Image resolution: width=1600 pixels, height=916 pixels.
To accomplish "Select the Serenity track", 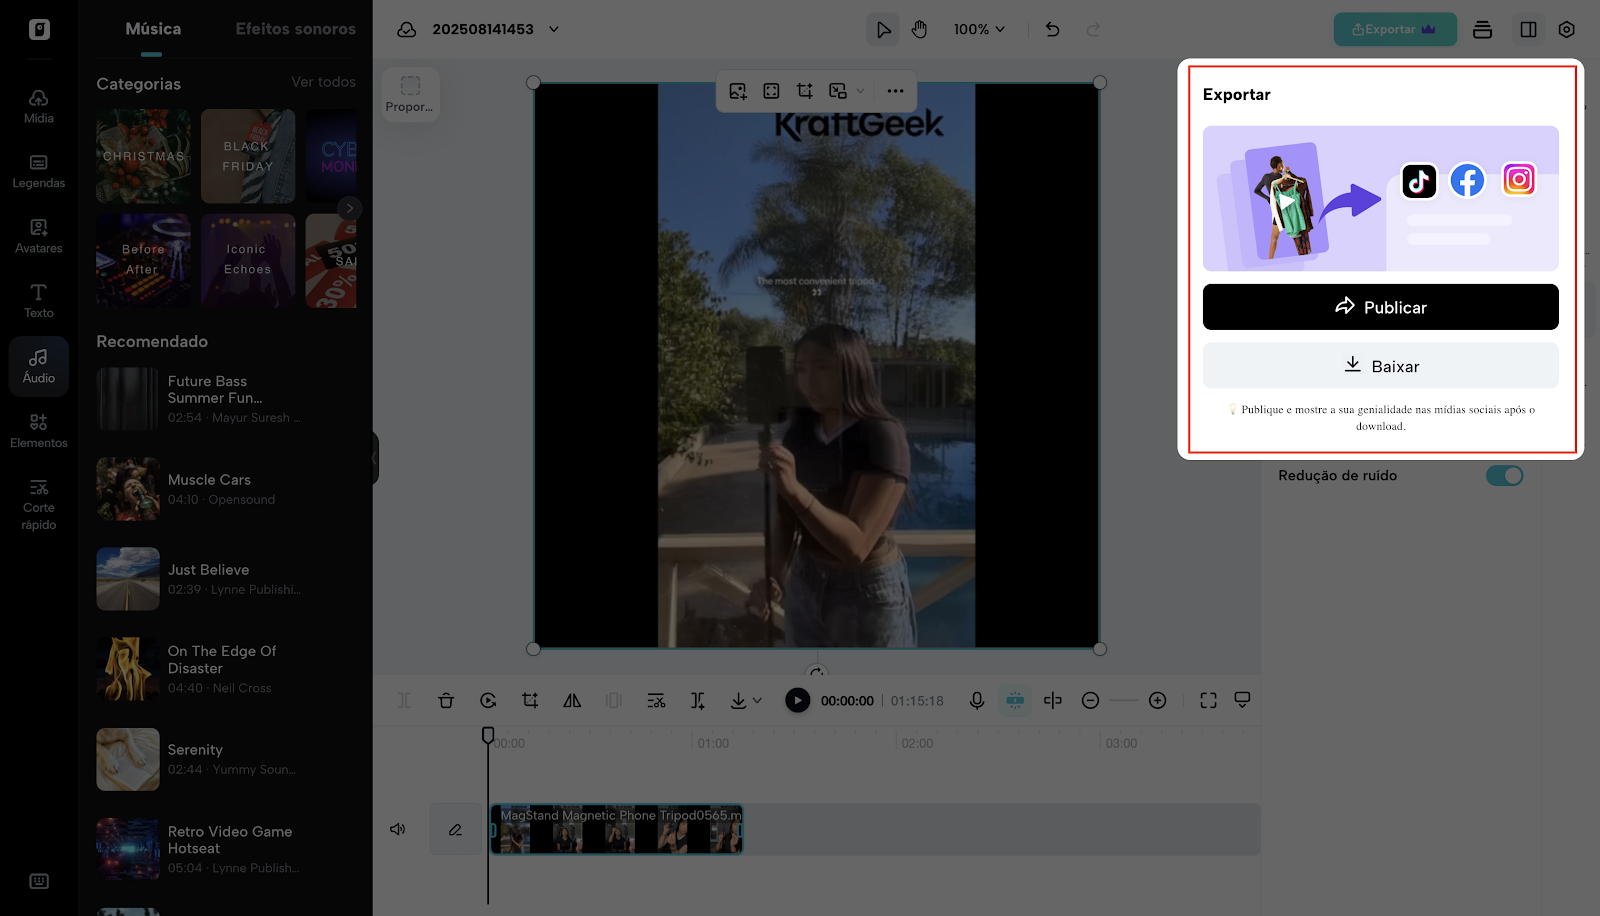I will [x=226, y=759].
